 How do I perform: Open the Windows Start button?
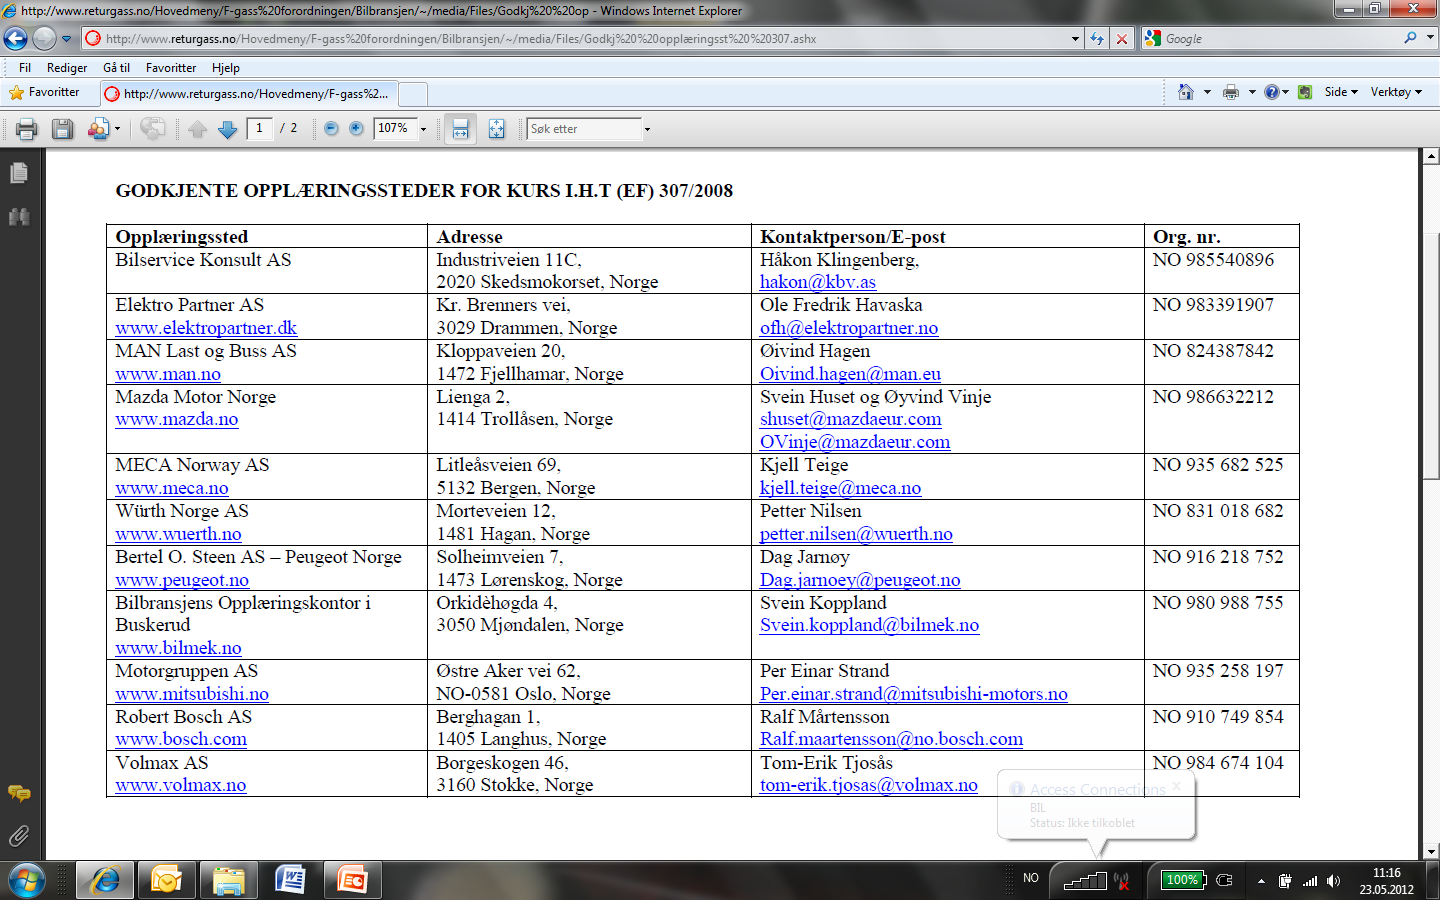(x=26, y=880)
